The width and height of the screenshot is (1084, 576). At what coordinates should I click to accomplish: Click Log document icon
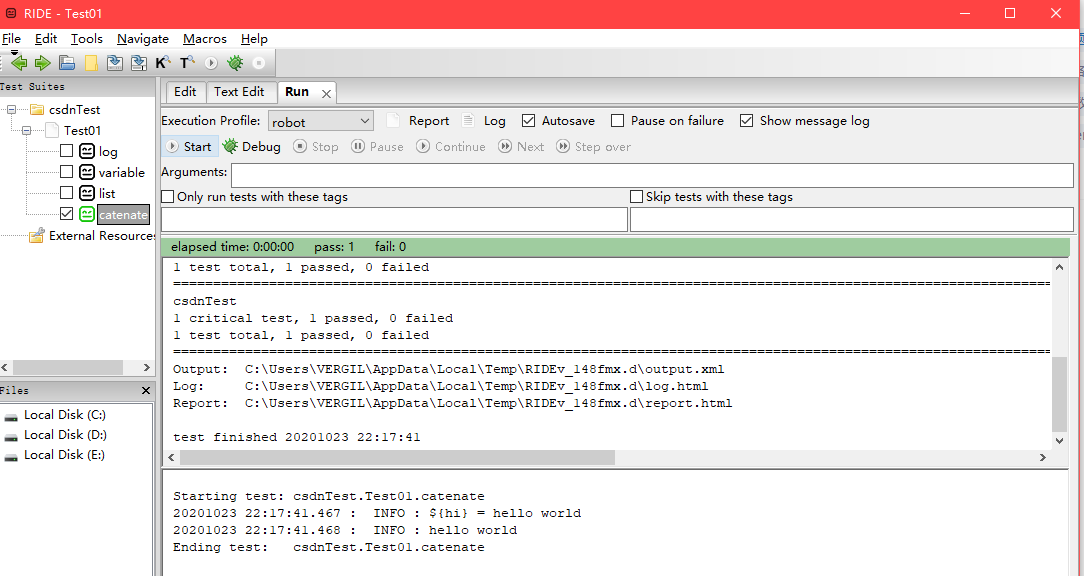click(x=468, y=120)
